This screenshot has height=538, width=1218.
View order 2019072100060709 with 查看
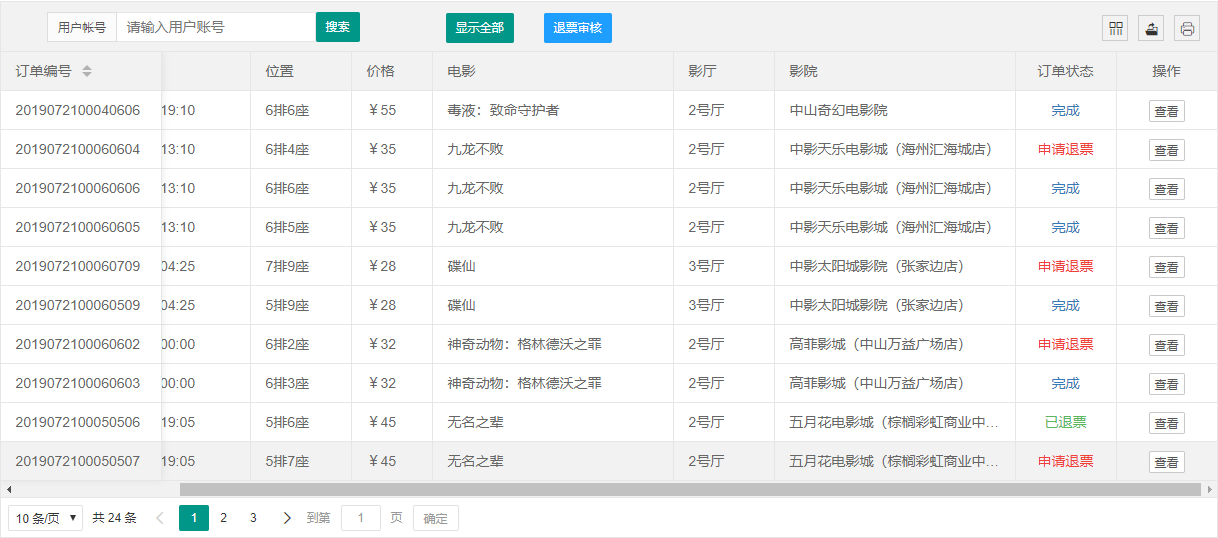tap(1166, 267)
